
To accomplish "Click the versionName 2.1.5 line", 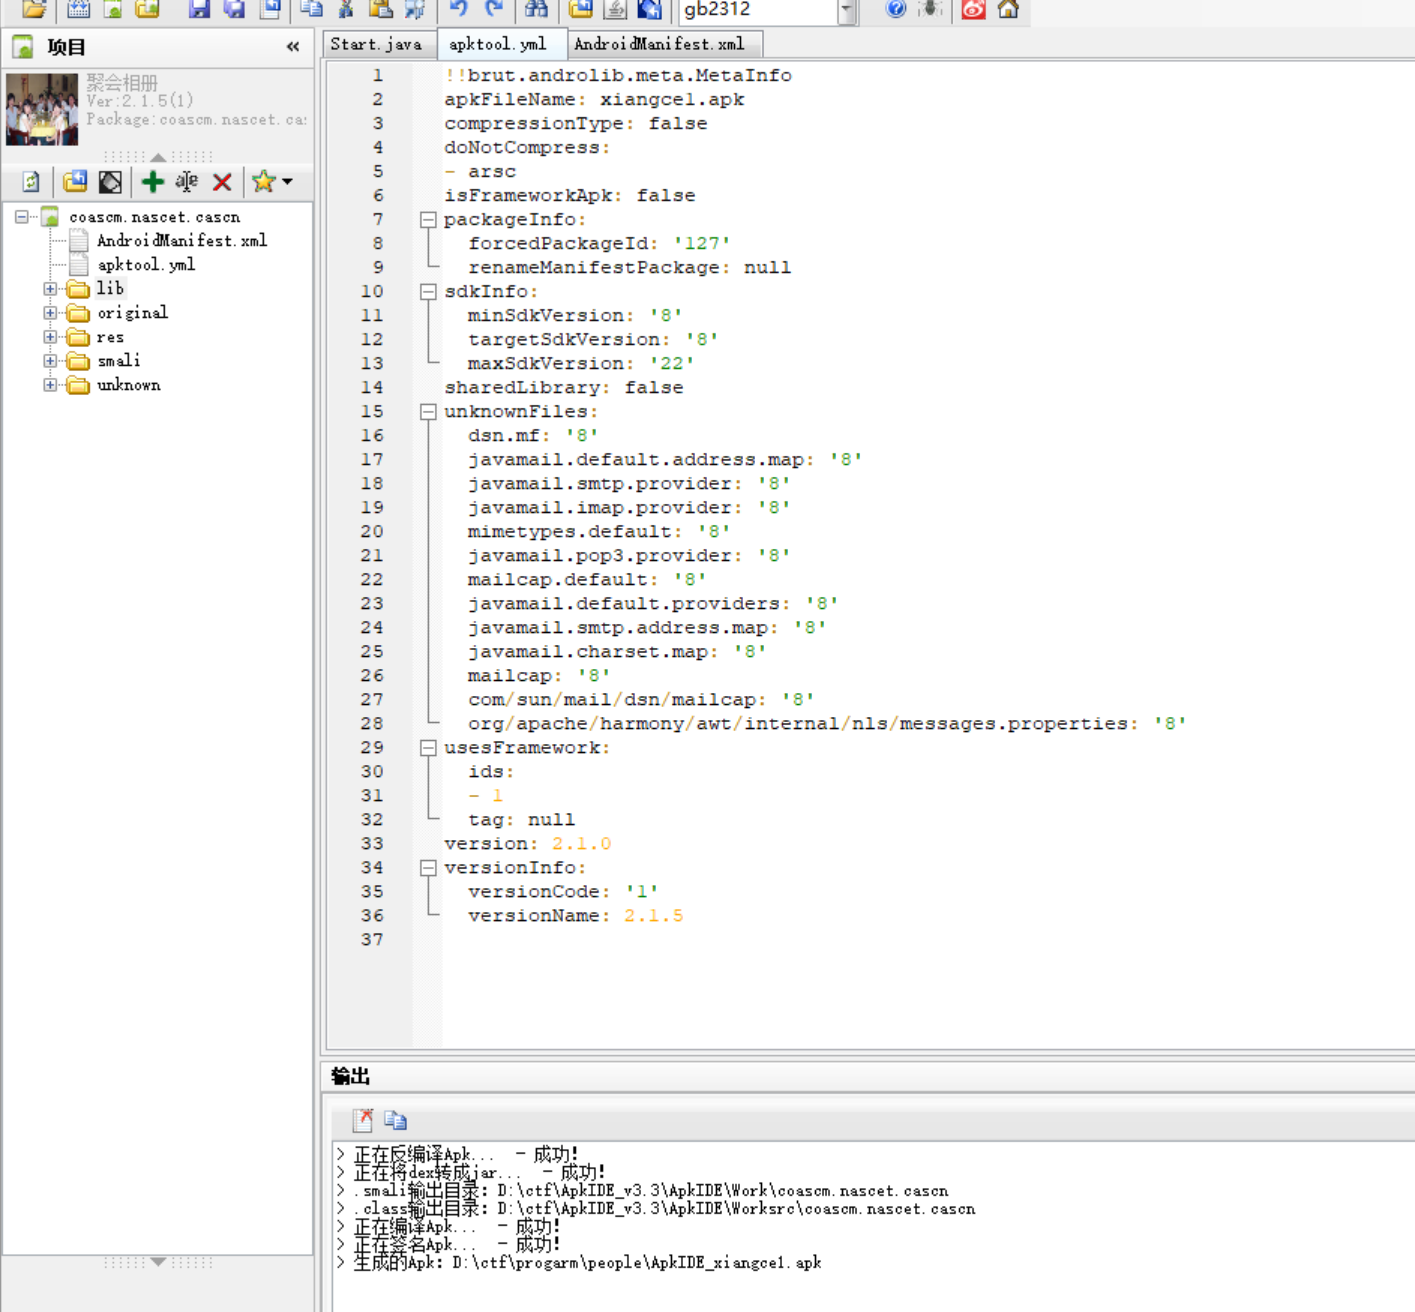I will click(575, 916).
